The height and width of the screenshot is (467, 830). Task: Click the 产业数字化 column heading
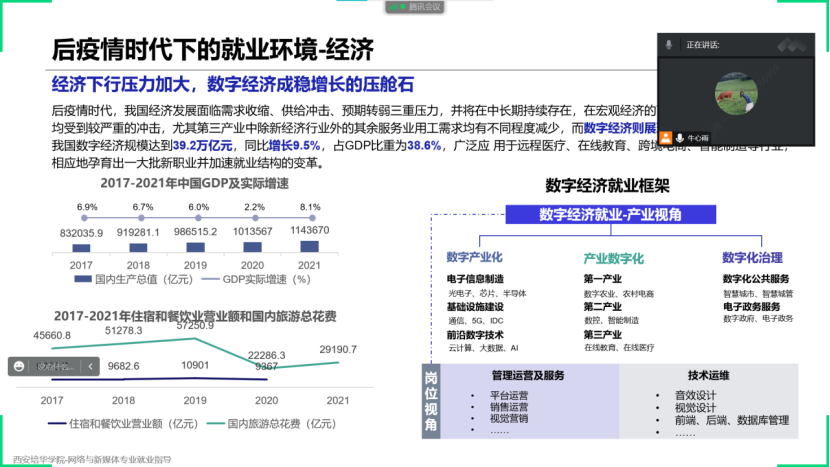click(x=613, y=258)
